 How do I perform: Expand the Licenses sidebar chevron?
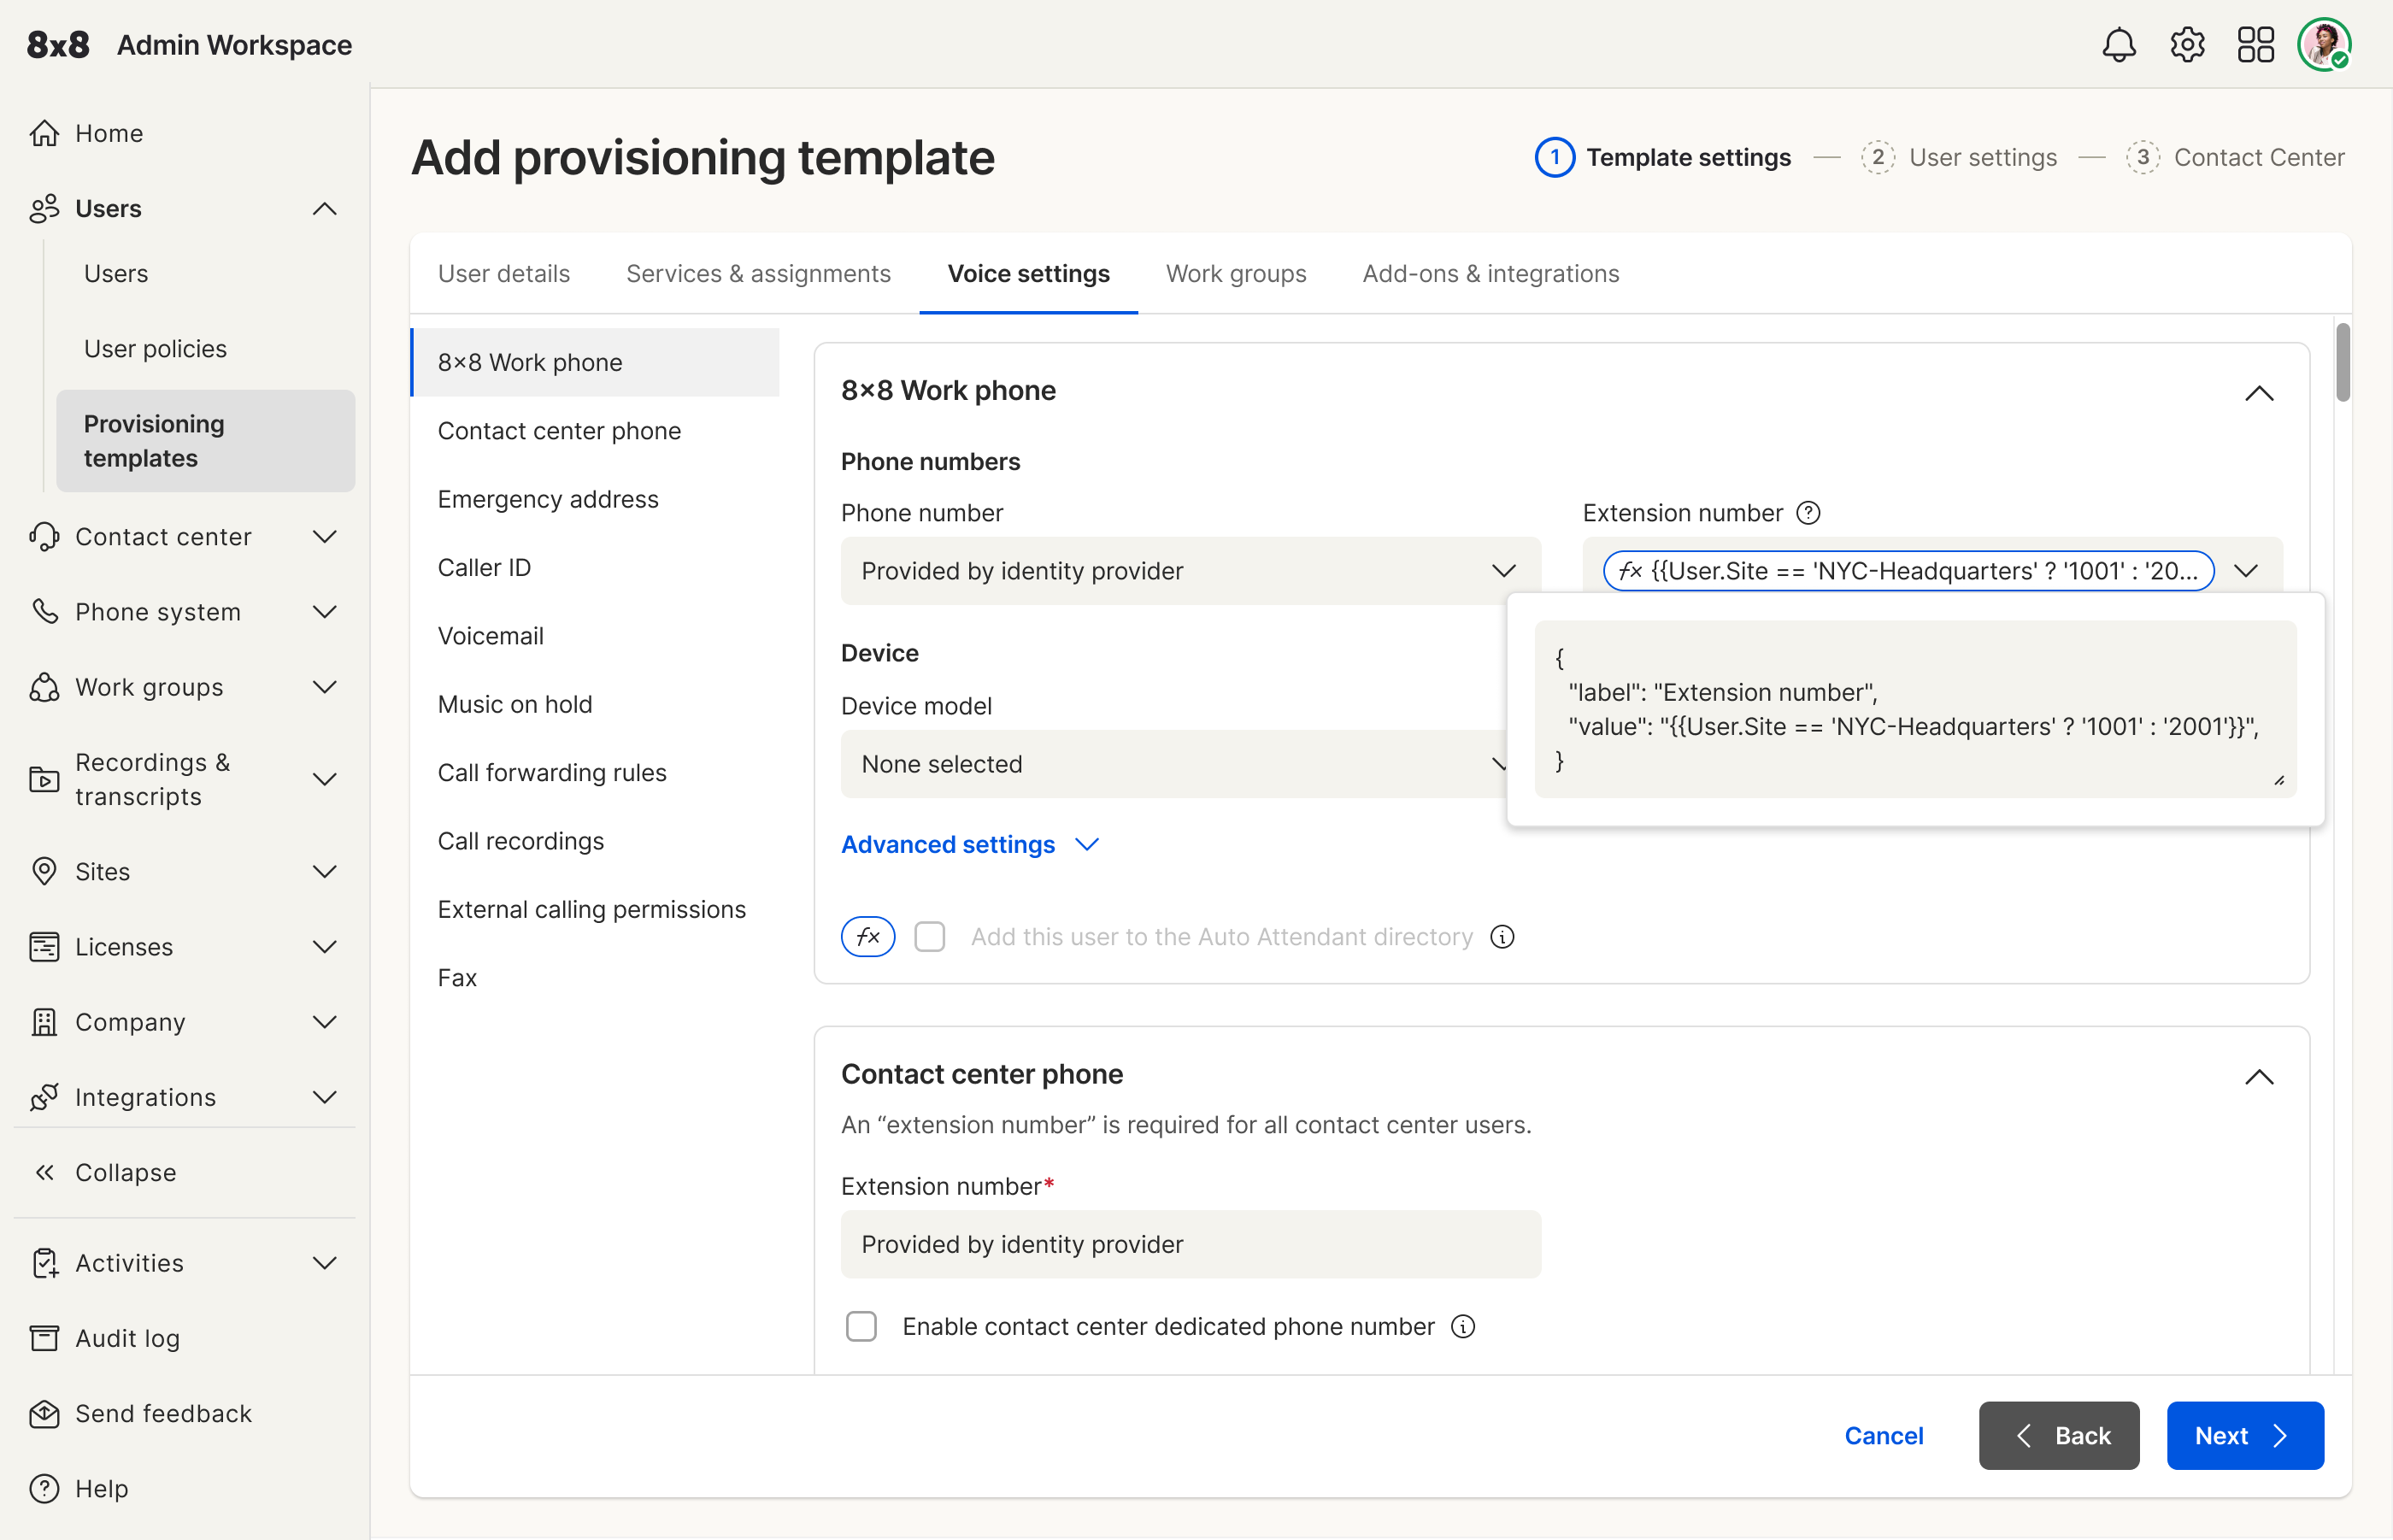[324, 946]
